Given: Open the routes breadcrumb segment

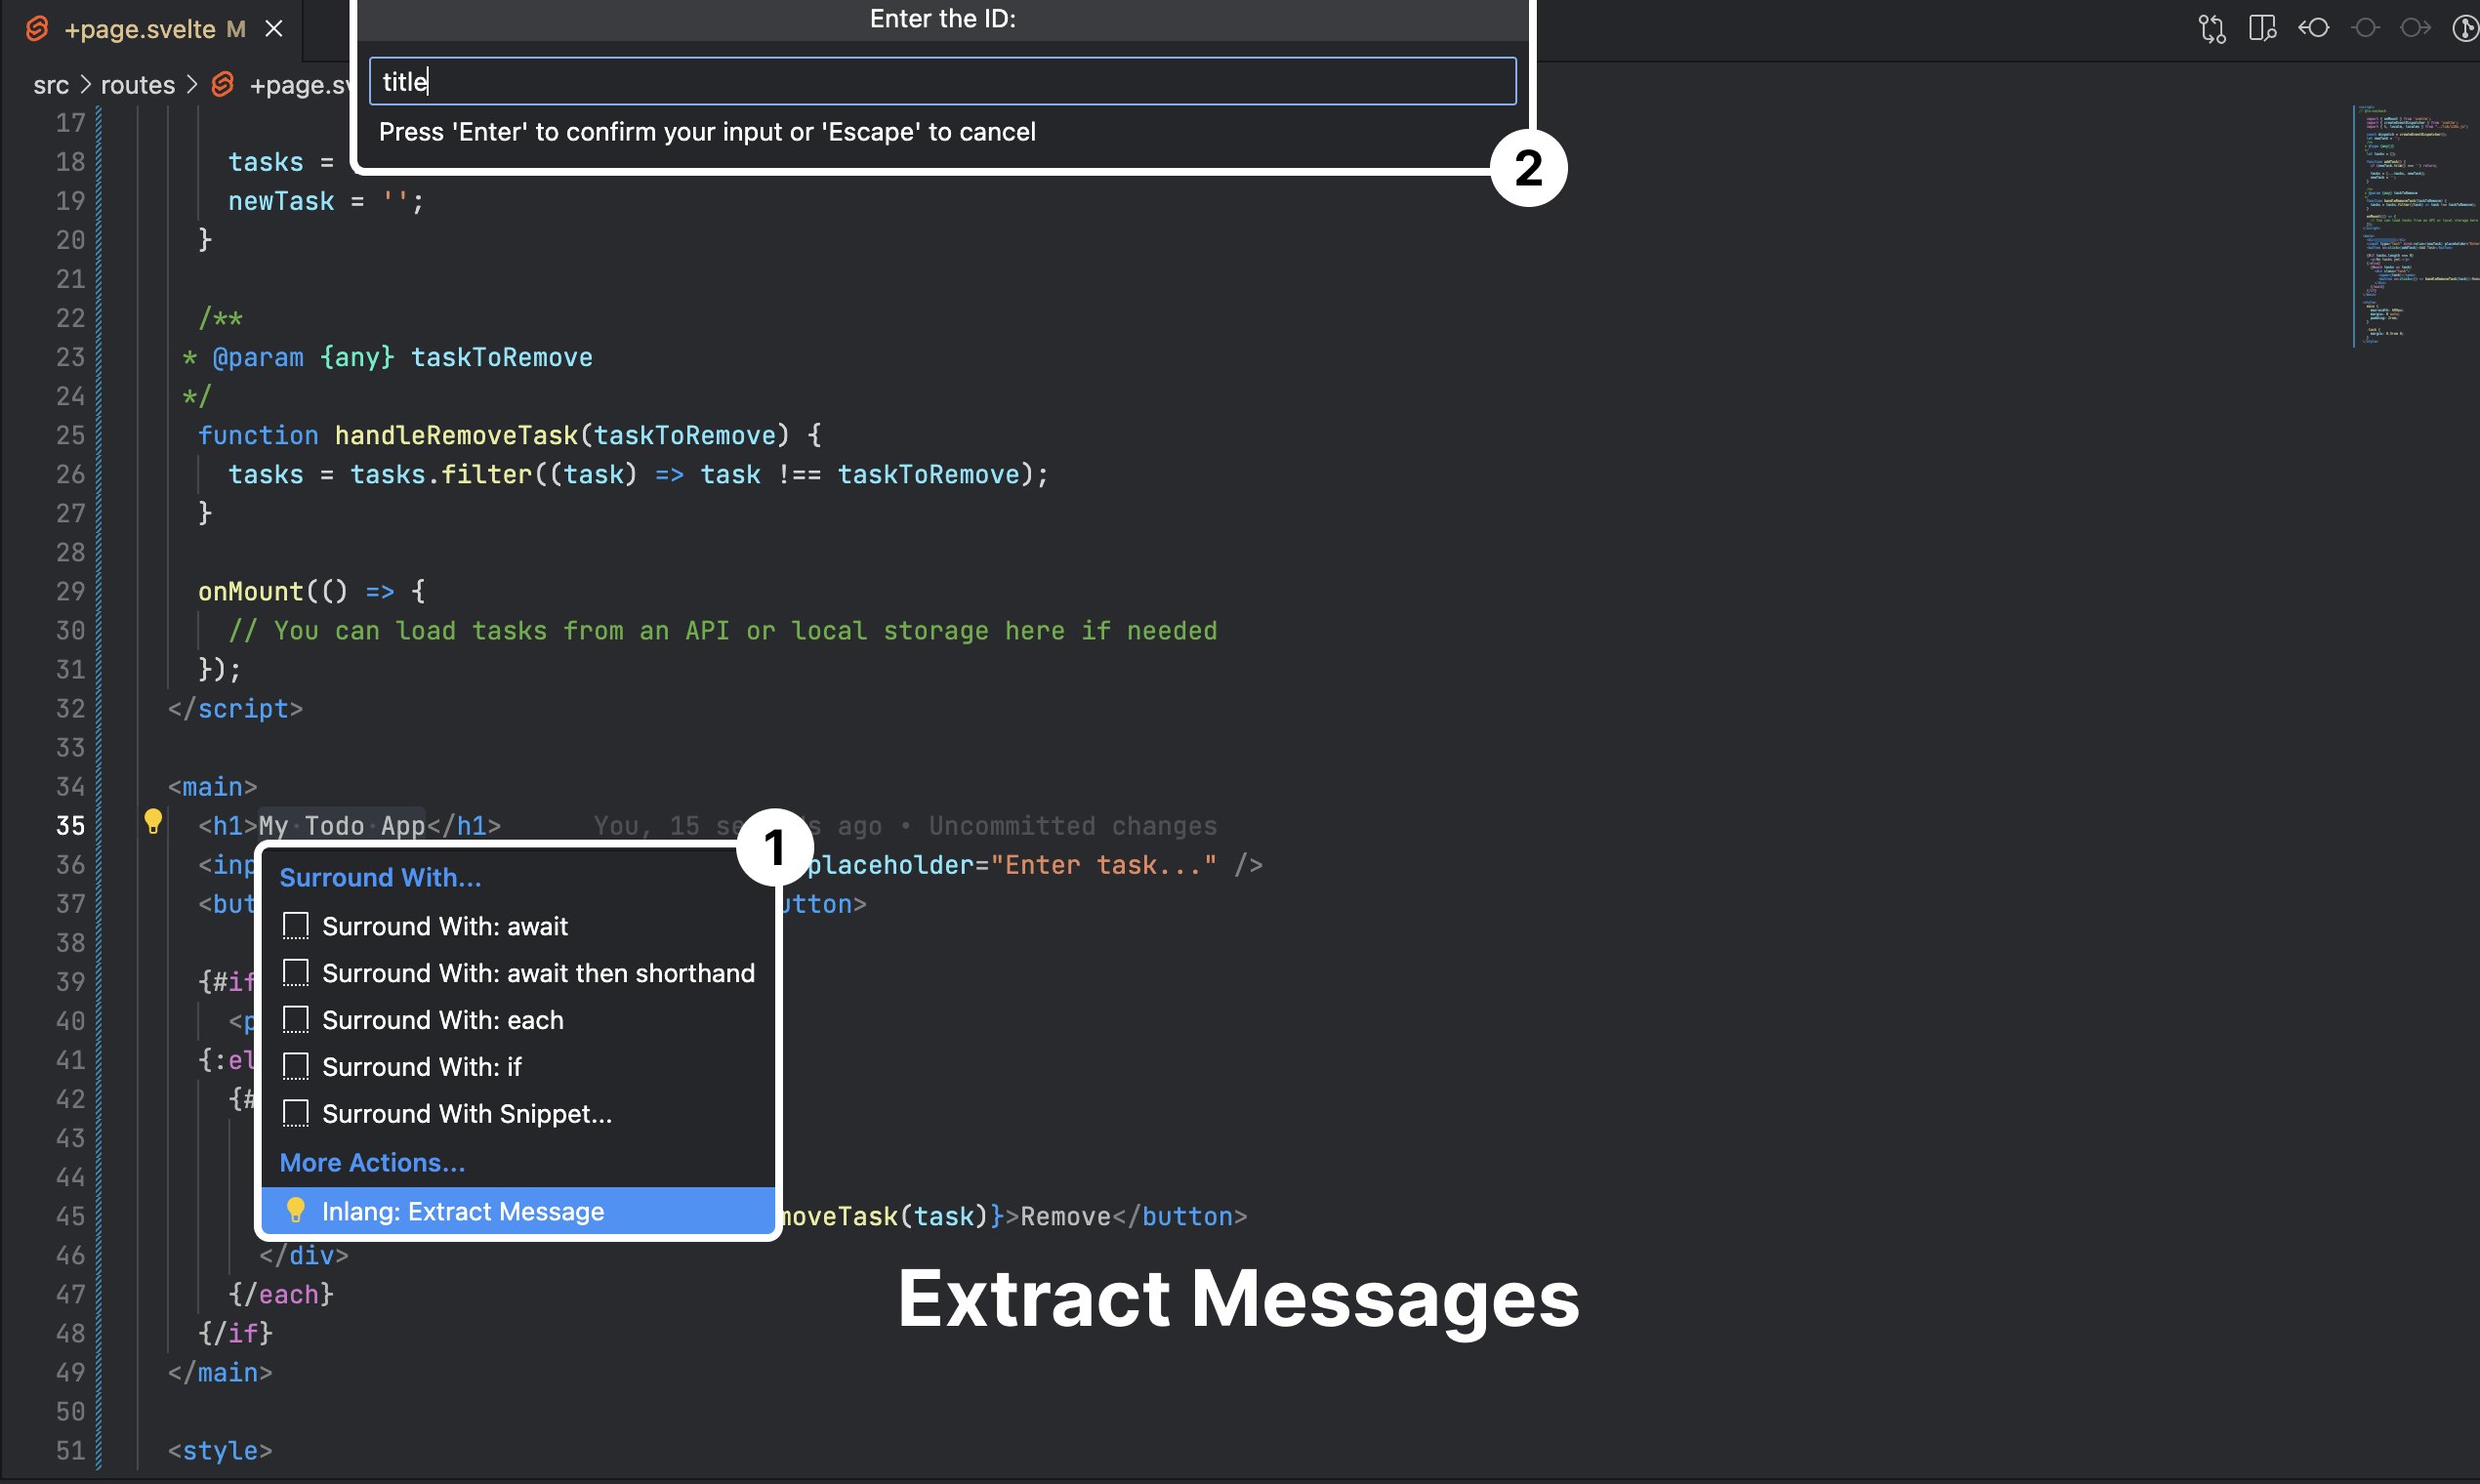Looking at the screenshot, I should [138, 85].
